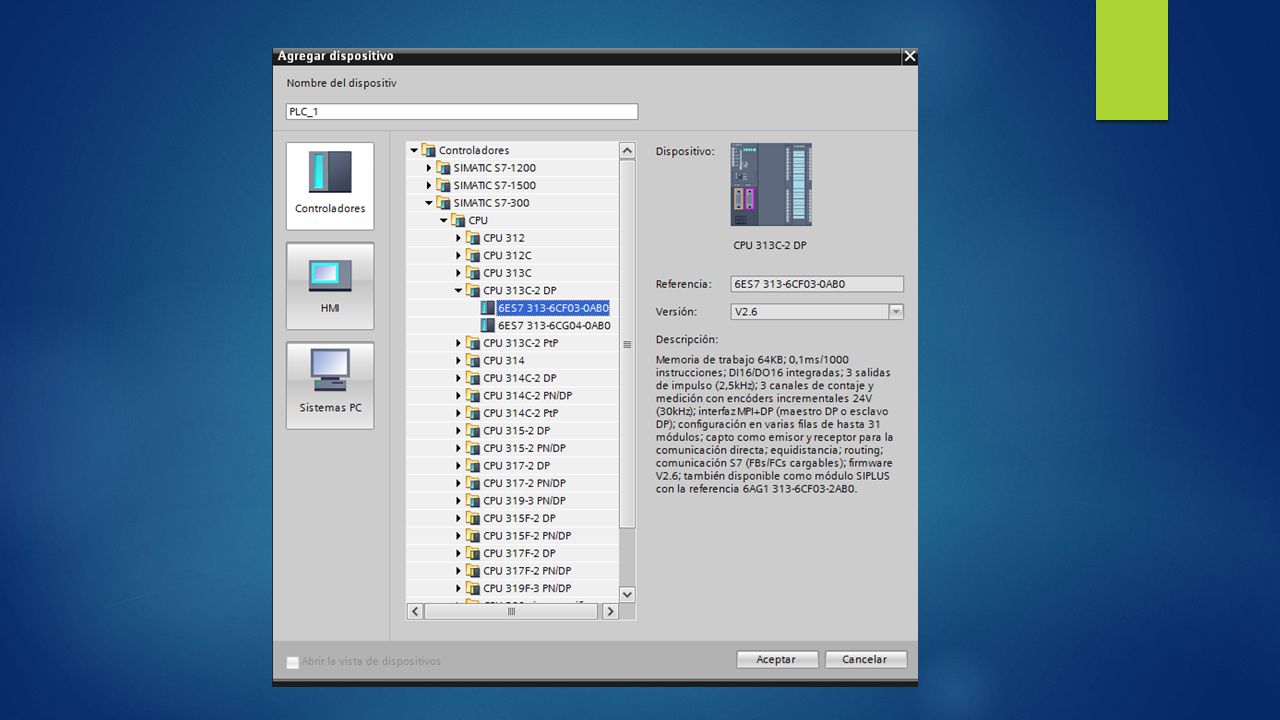Collapse the CPU 313C-2 DP node arrow
This screenshot has height=720, width=1280.
[459, 290]
